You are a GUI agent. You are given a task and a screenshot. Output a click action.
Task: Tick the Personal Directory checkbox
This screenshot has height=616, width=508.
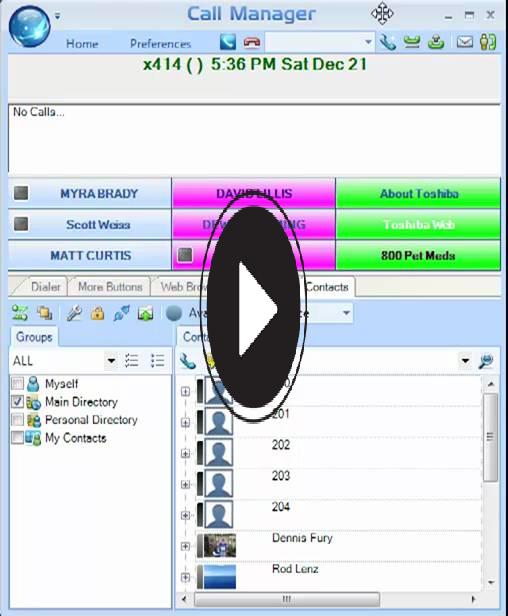click(18, 420)
